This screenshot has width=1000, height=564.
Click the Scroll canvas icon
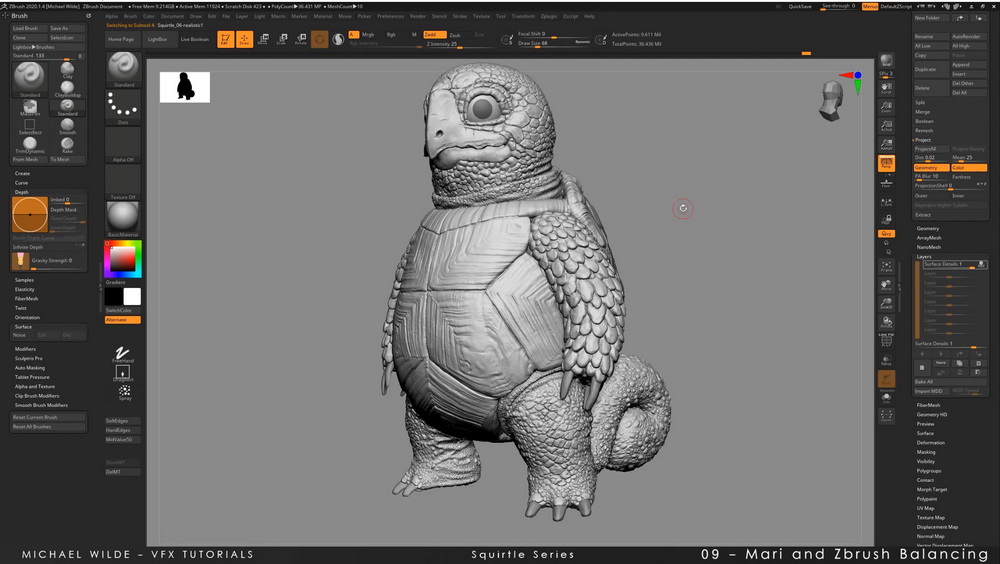coord(886,87)
